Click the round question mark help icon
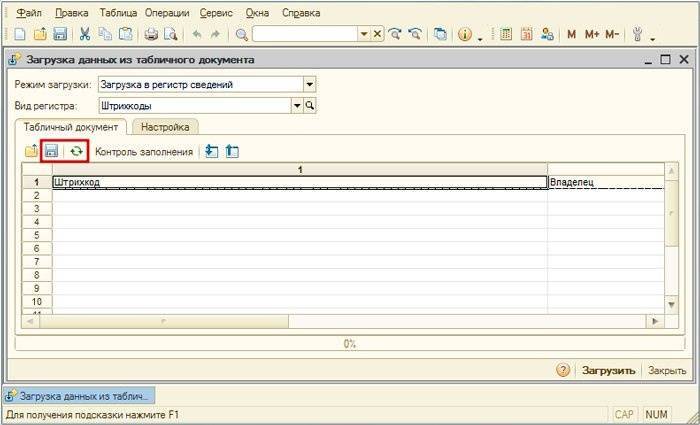This screenshot has width=700, height=425. click(x=563, y=370)
